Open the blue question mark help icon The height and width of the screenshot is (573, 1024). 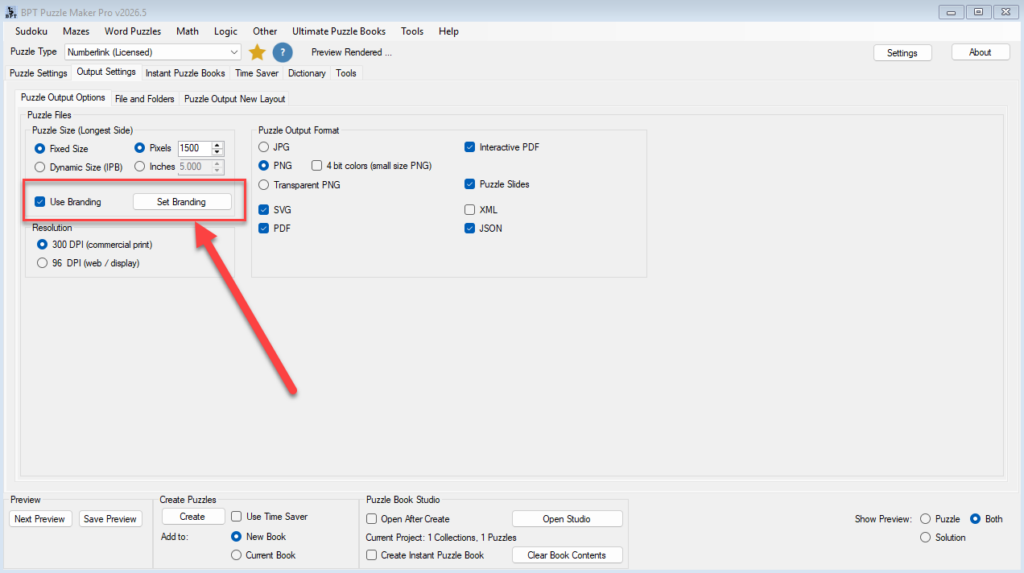coord(282,52)
